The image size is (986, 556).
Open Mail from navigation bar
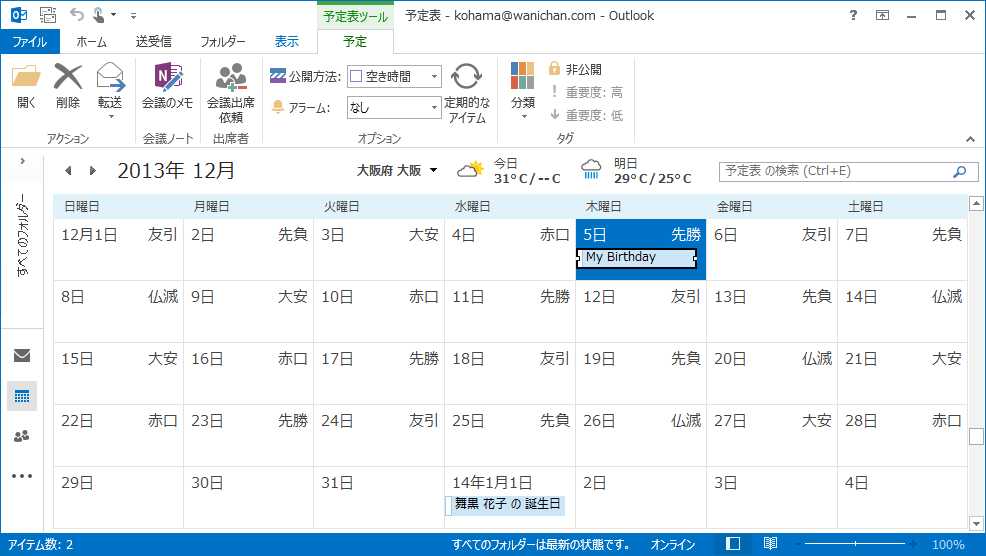[22, 356]
